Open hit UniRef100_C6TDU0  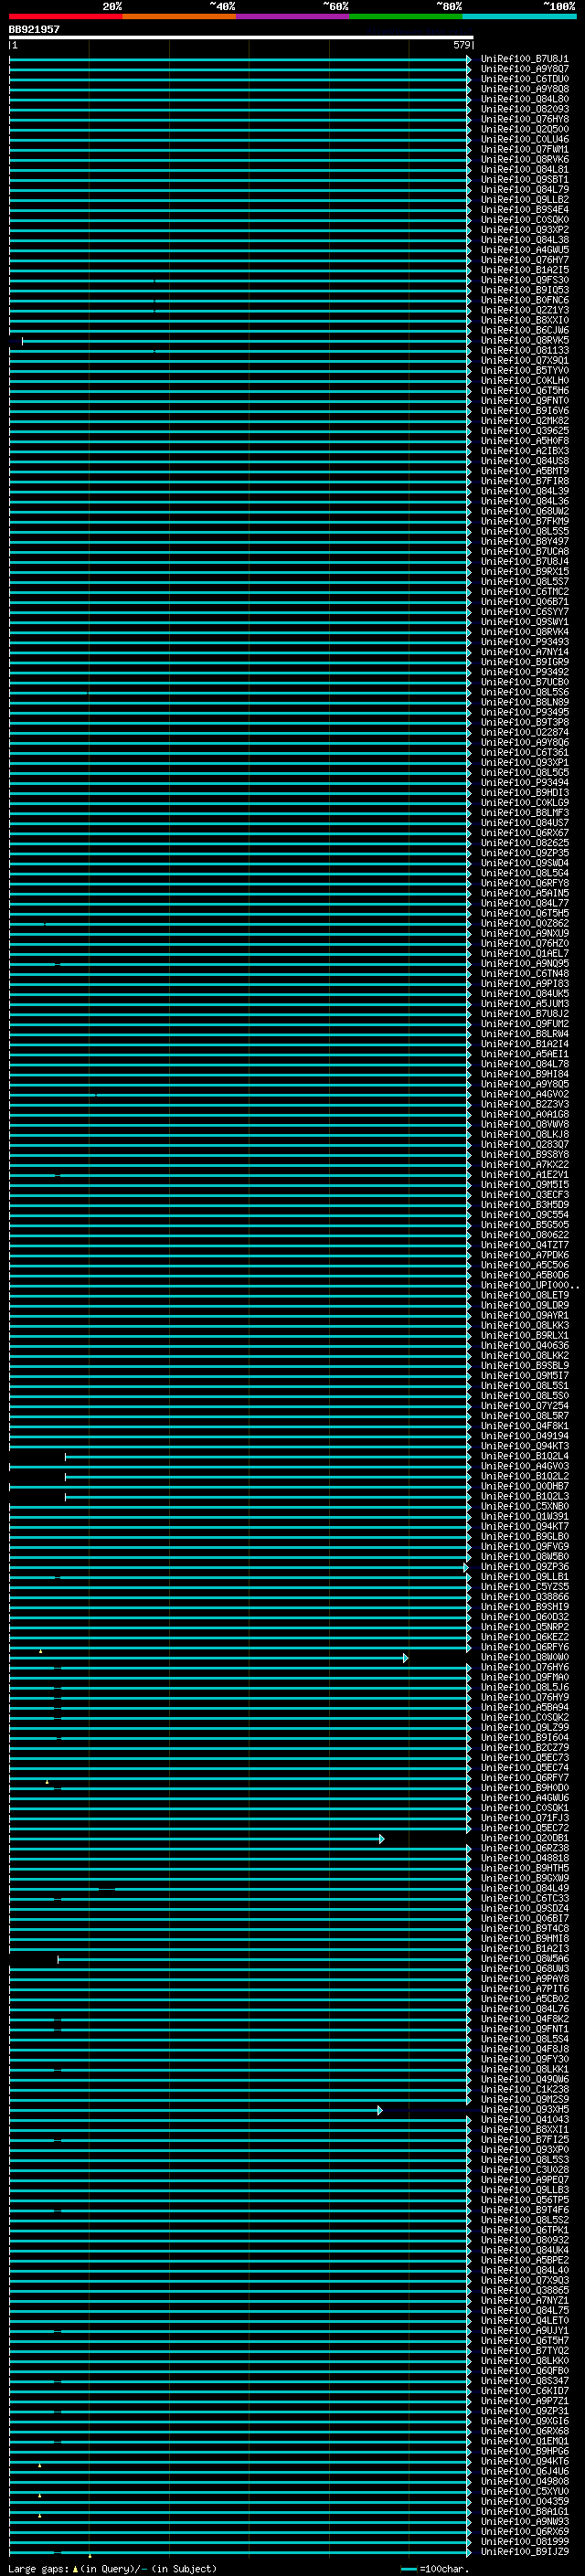point(524,79)
